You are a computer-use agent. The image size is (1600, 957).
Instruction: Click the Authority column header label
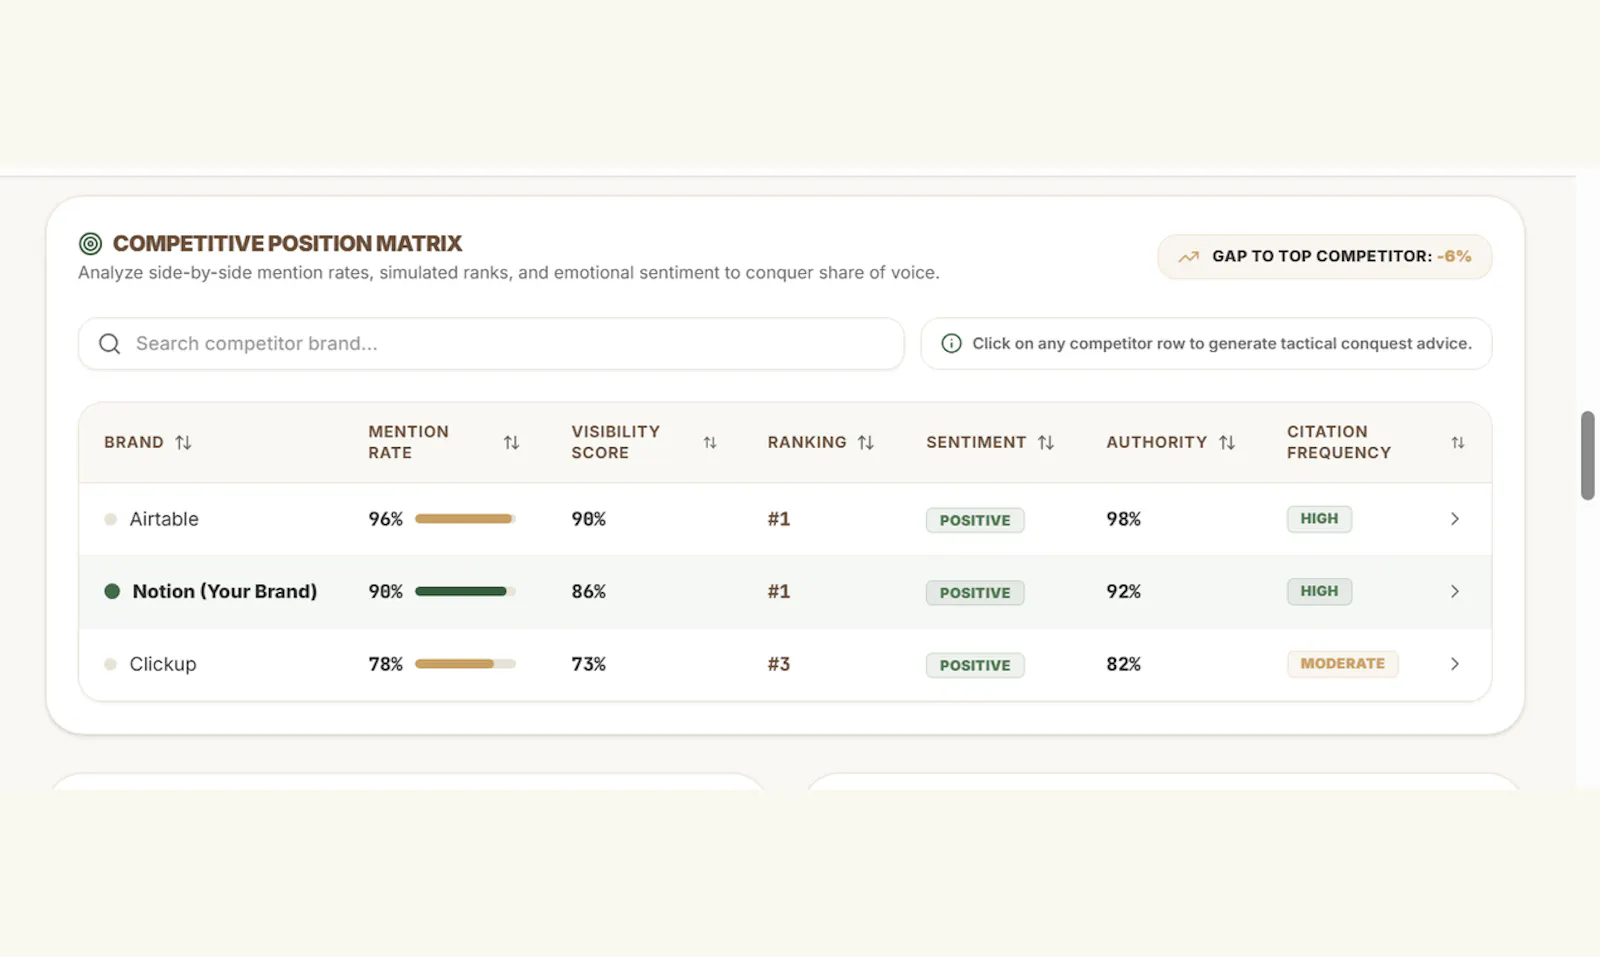[x=1157, y=442]
